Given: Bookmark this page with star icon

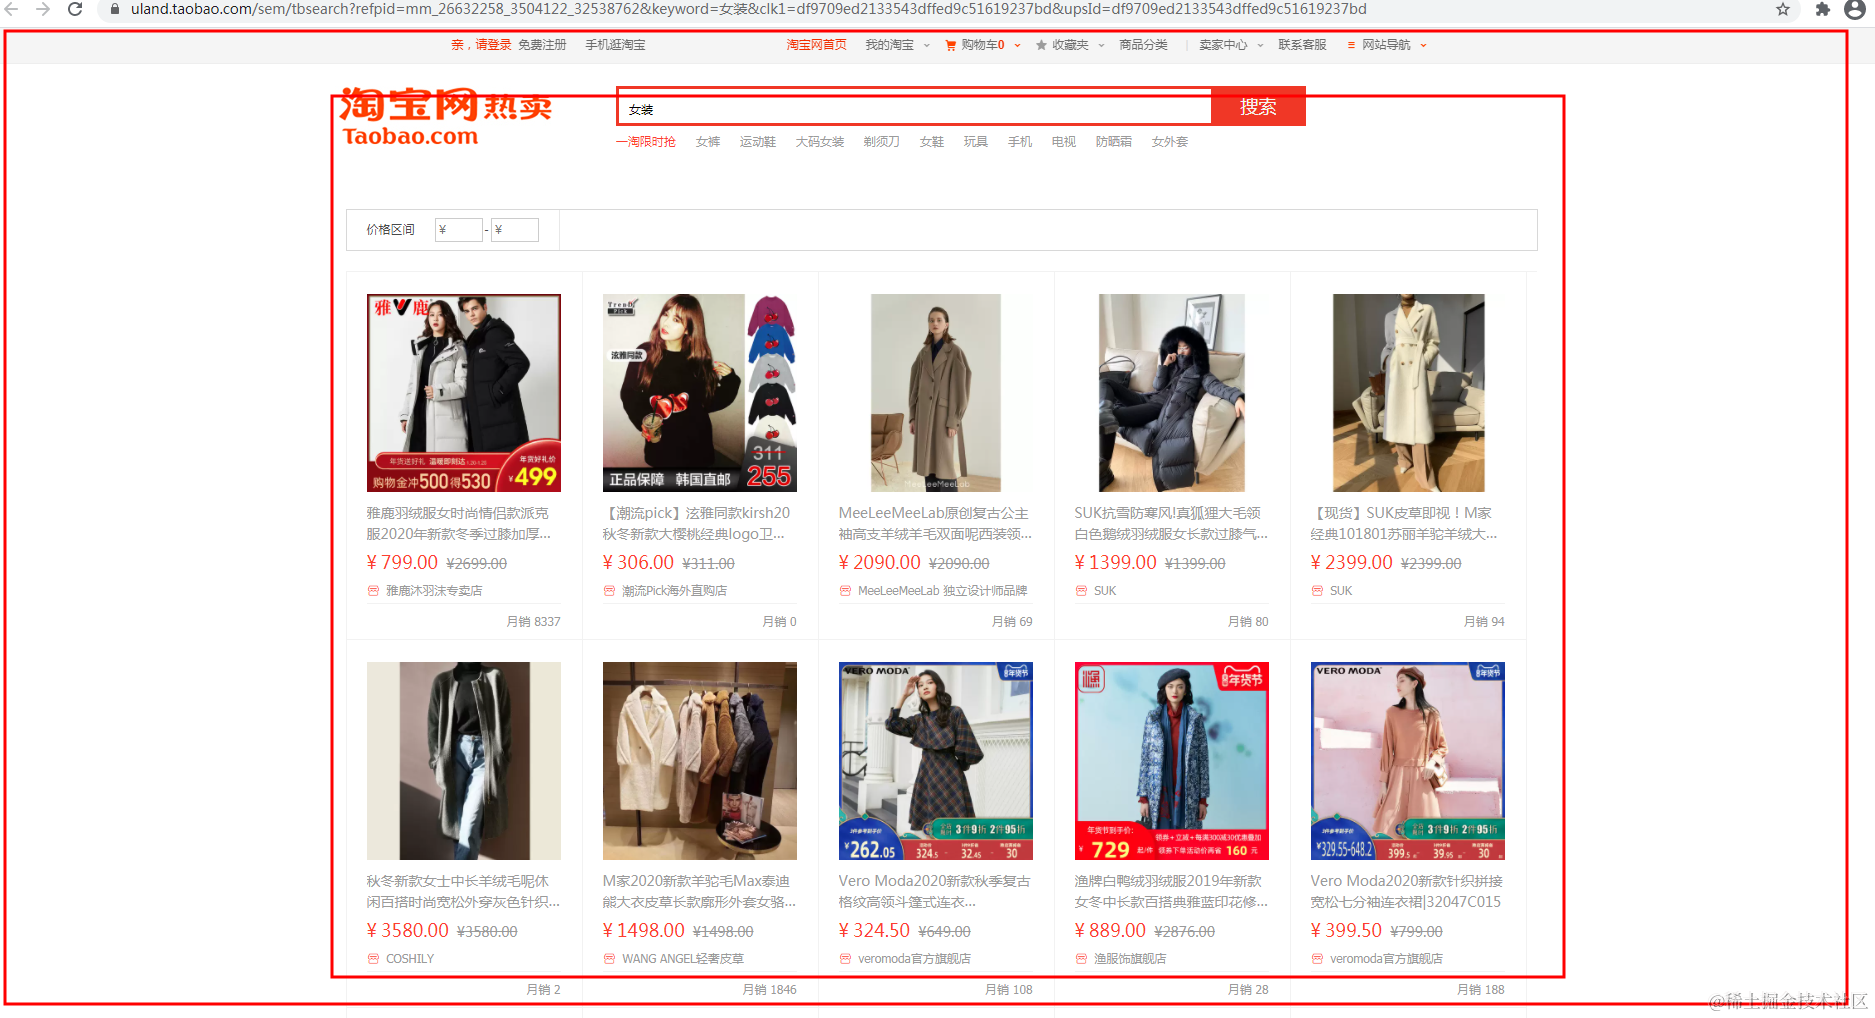Looking at the screenshot, I should [x=1783, y=9].
